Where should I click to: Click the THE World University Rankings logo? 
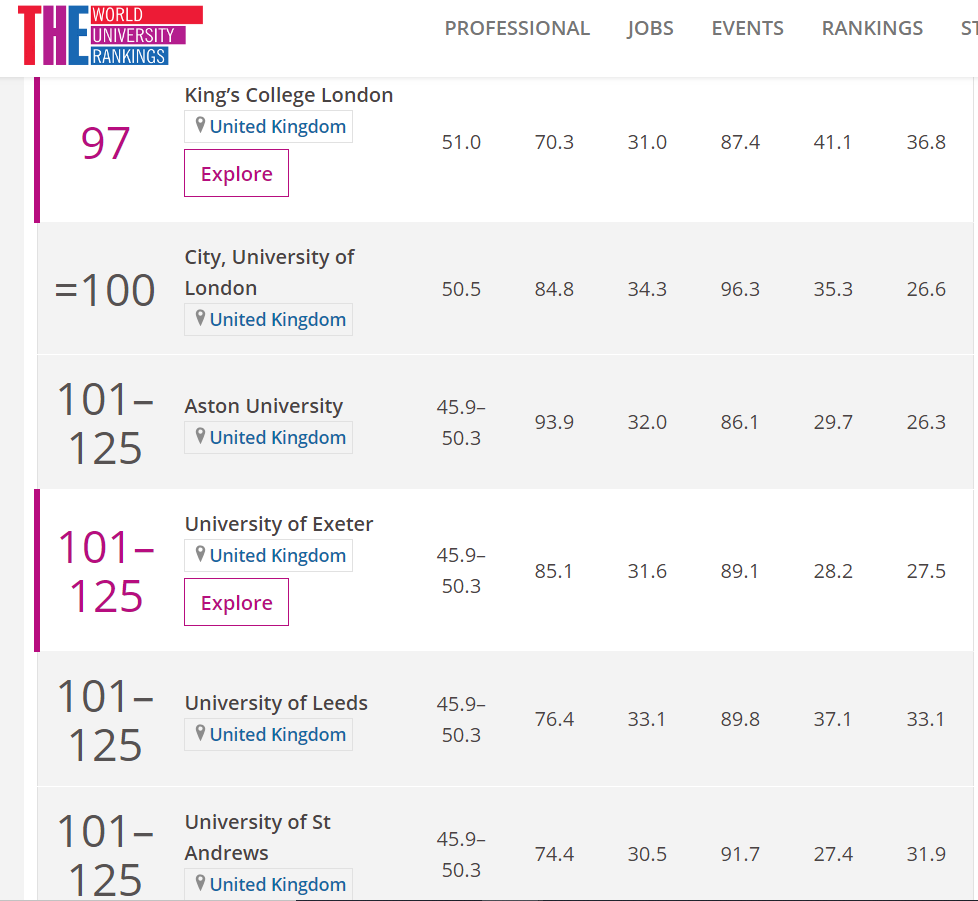110,35
